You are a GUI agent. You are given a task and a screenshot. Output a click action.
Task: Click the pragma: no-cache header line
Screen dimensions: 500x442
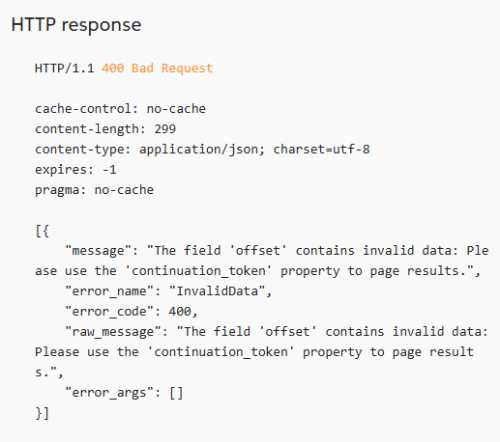point(94,190)
